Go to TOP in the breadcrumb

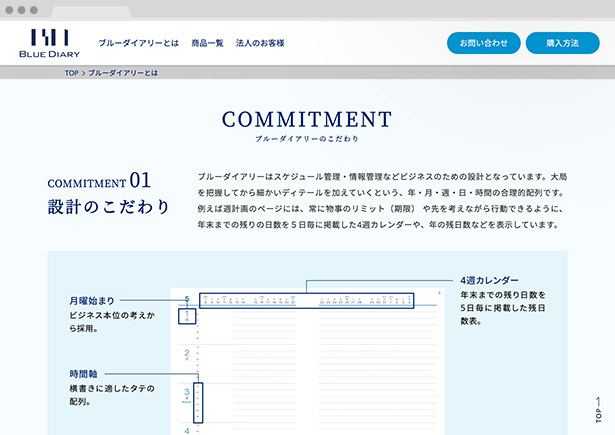pos(72,73)
